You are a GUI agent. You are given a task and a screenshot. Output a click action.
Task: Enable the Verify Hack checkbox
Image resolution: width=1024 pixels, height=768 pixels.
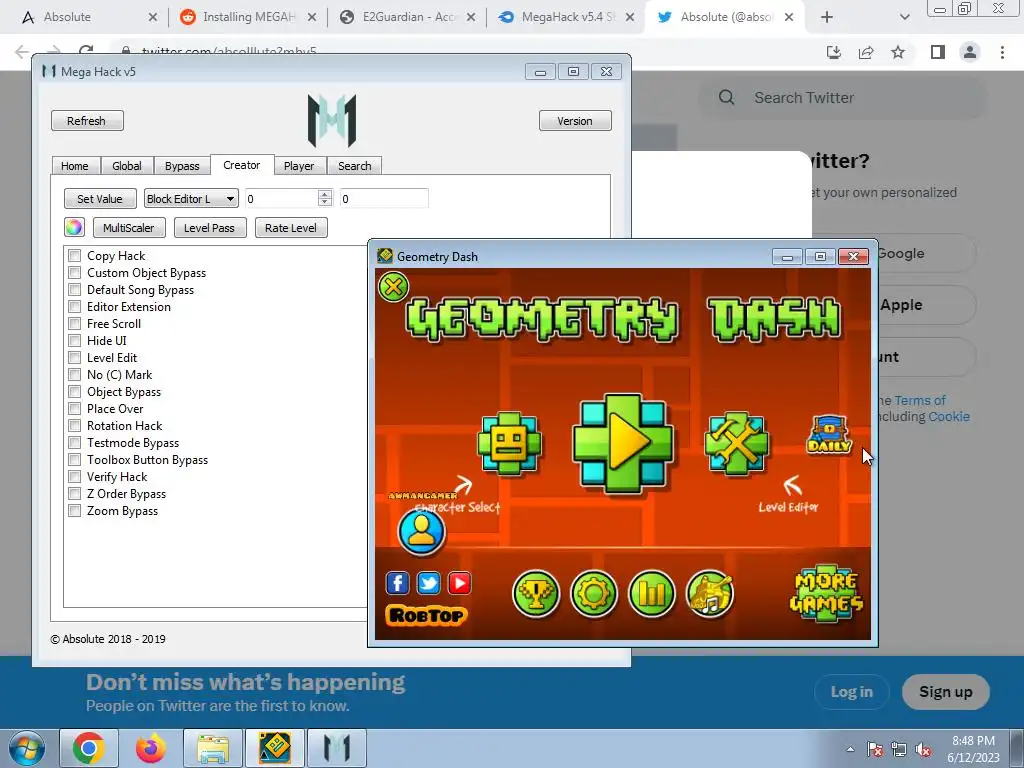(74, 476)
